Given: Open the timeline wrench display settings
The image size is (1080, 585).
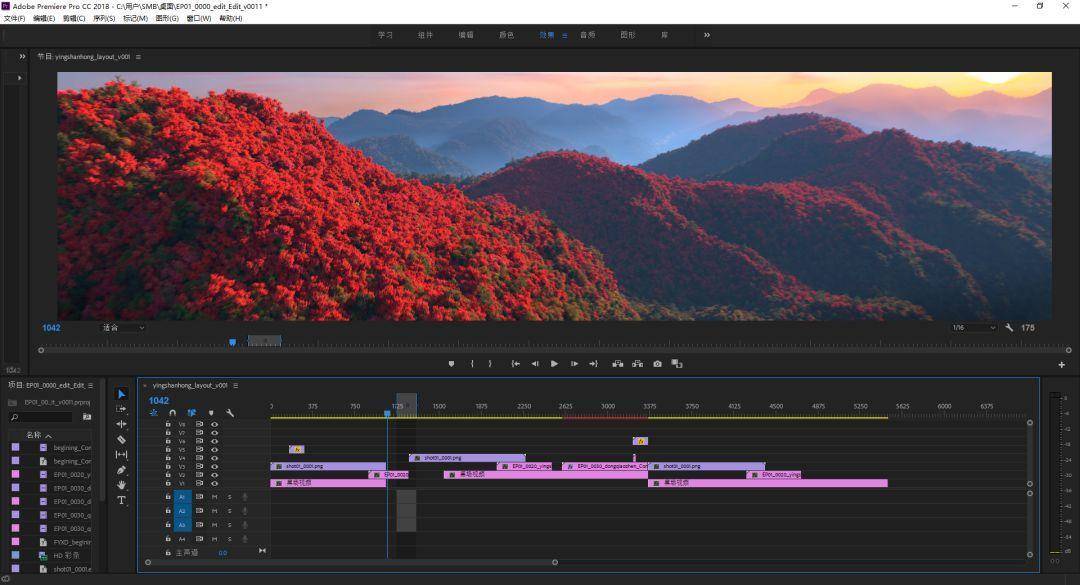Looking at the screenshot, I should click(230, 413).
